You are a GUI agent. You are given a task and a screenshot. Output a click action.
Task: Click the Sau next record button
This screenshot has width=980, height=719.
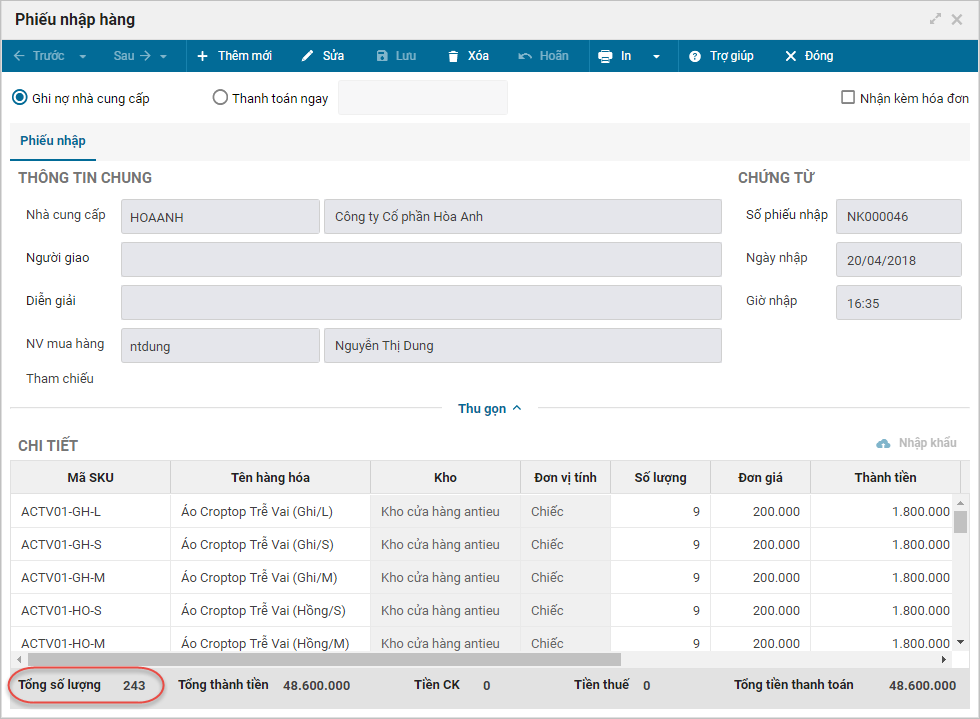[131, 56]
